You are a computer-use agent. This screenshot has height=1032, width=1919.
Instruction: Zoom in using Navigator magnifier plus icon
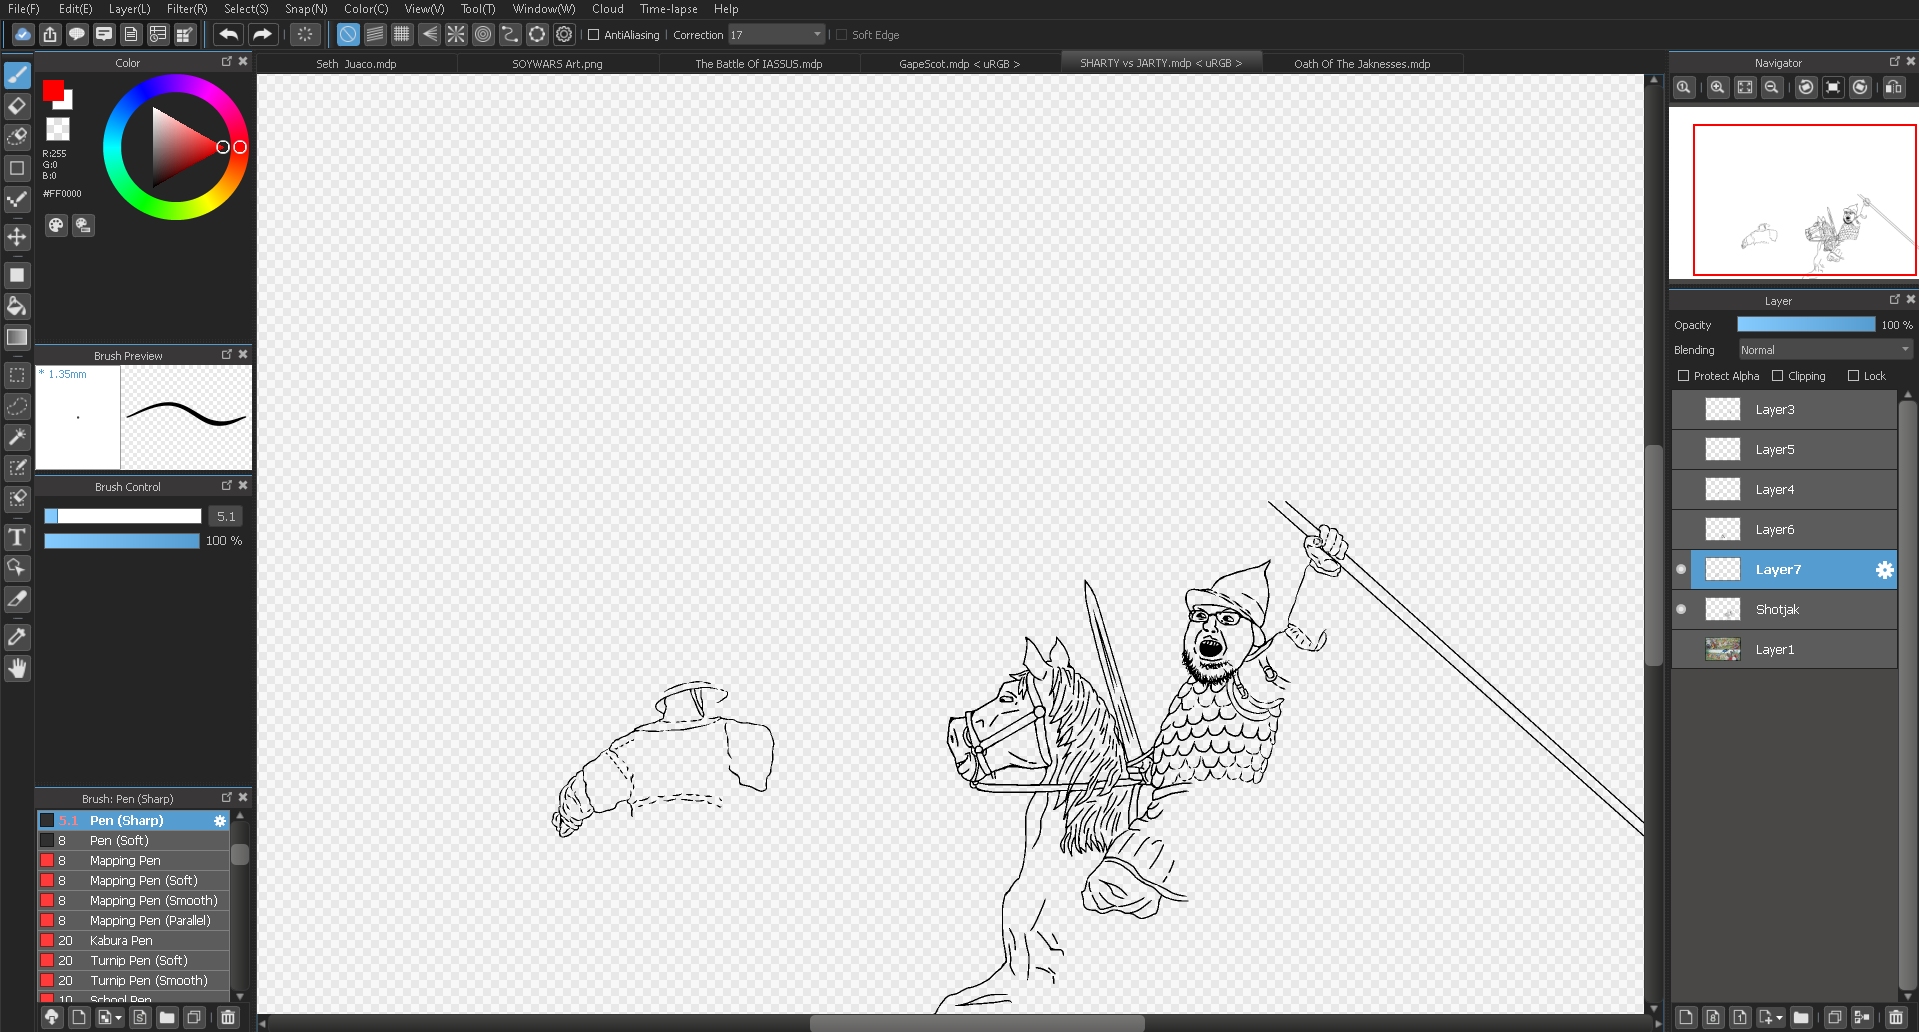(x=1717, y=88)
